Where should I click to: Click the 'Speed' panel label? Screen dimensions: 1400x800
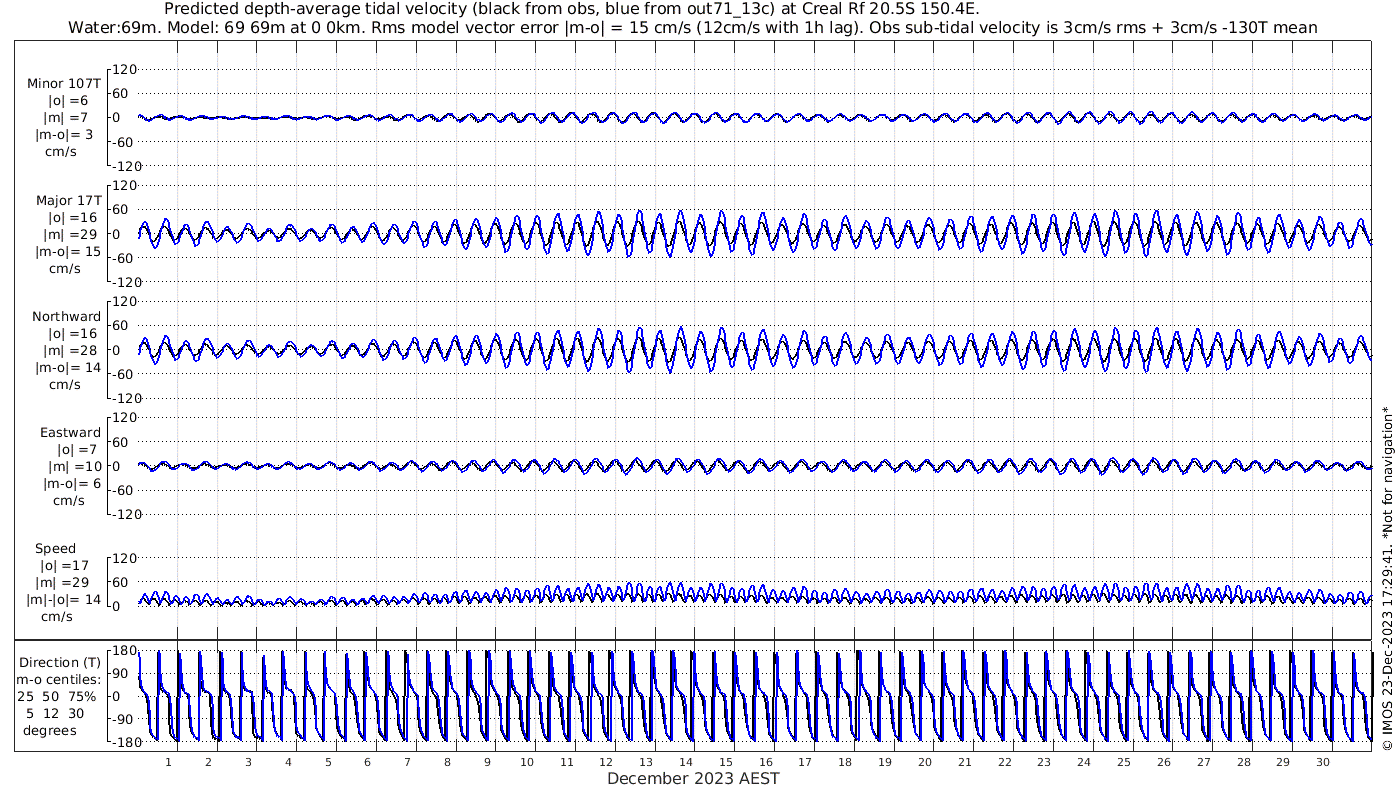(55, 549)
